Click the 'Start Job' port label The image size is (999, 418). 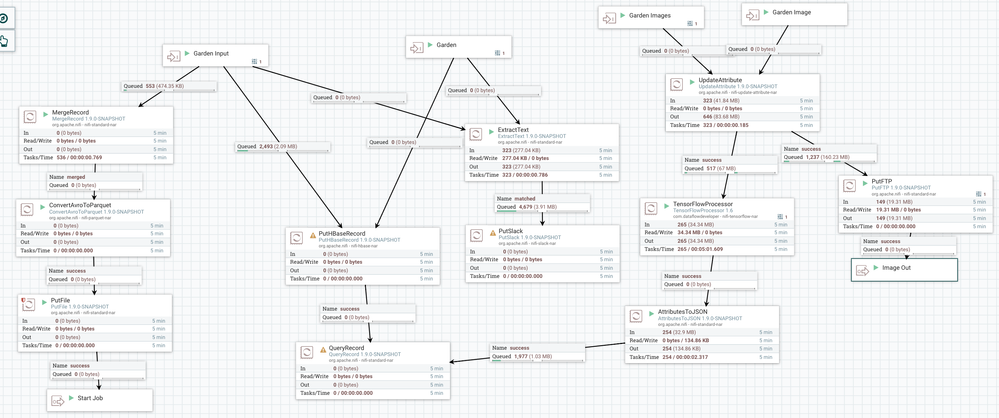(x=90, y=398)
